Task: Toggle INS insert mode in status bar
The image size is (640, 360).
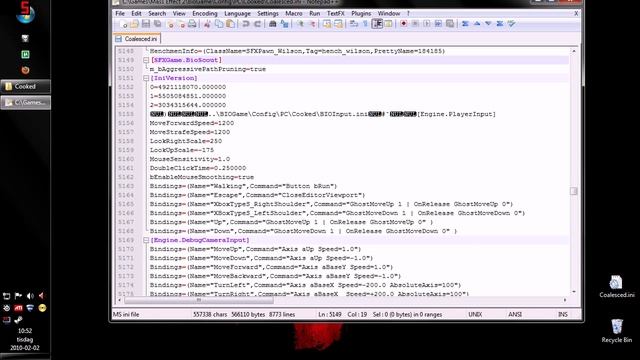Action: [563, 314]
